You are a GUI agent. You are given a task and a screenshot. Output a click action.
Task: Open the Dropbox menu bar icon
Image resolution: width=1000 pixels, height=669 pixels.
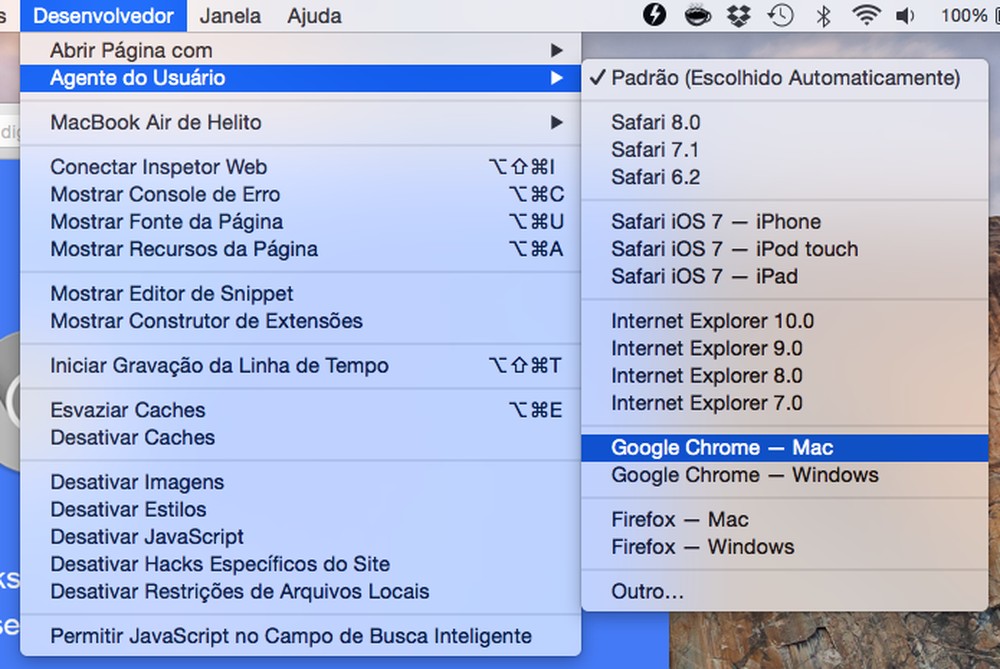tap(738, 15)
